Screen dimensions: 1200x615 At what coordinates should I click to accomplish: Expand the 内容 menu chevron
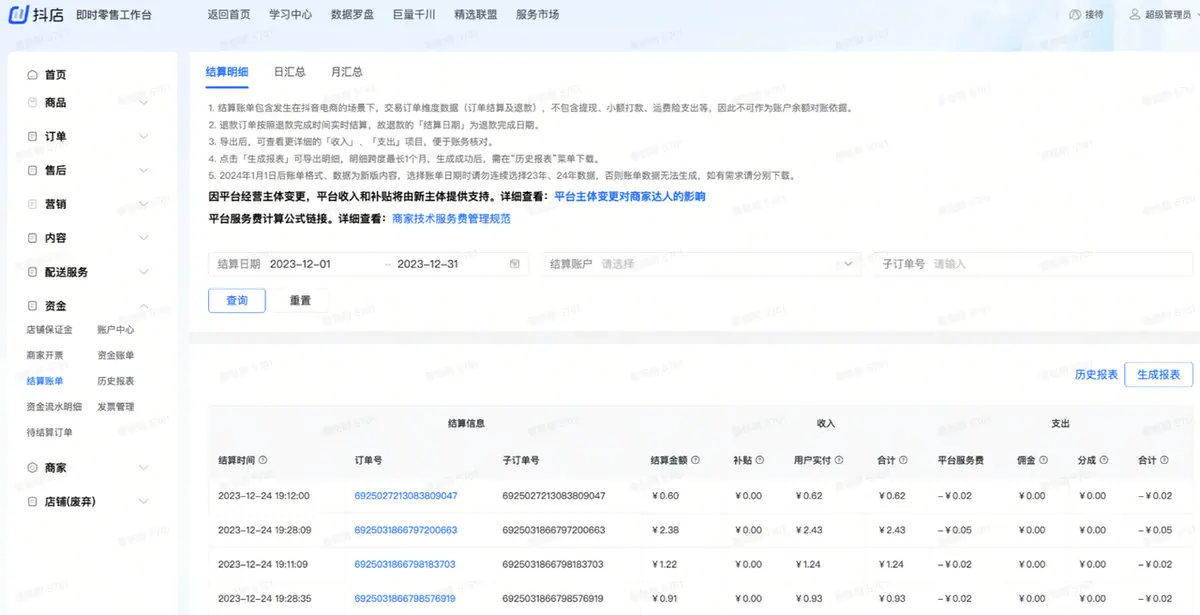coord(143,238)
